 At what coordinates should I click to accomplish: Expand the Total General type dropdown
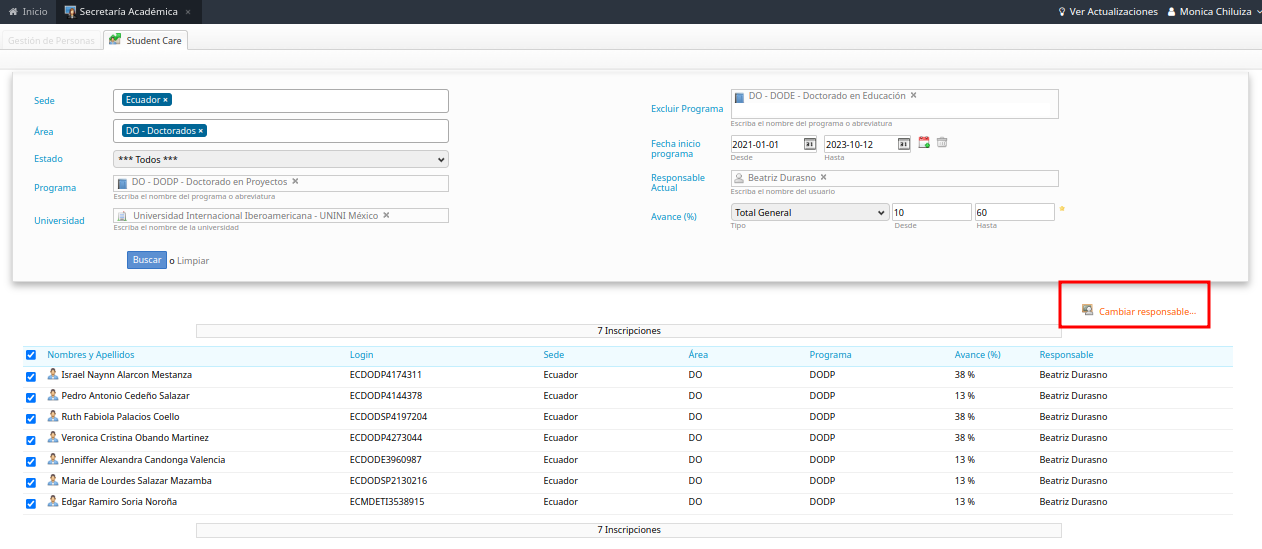point(809,212)
